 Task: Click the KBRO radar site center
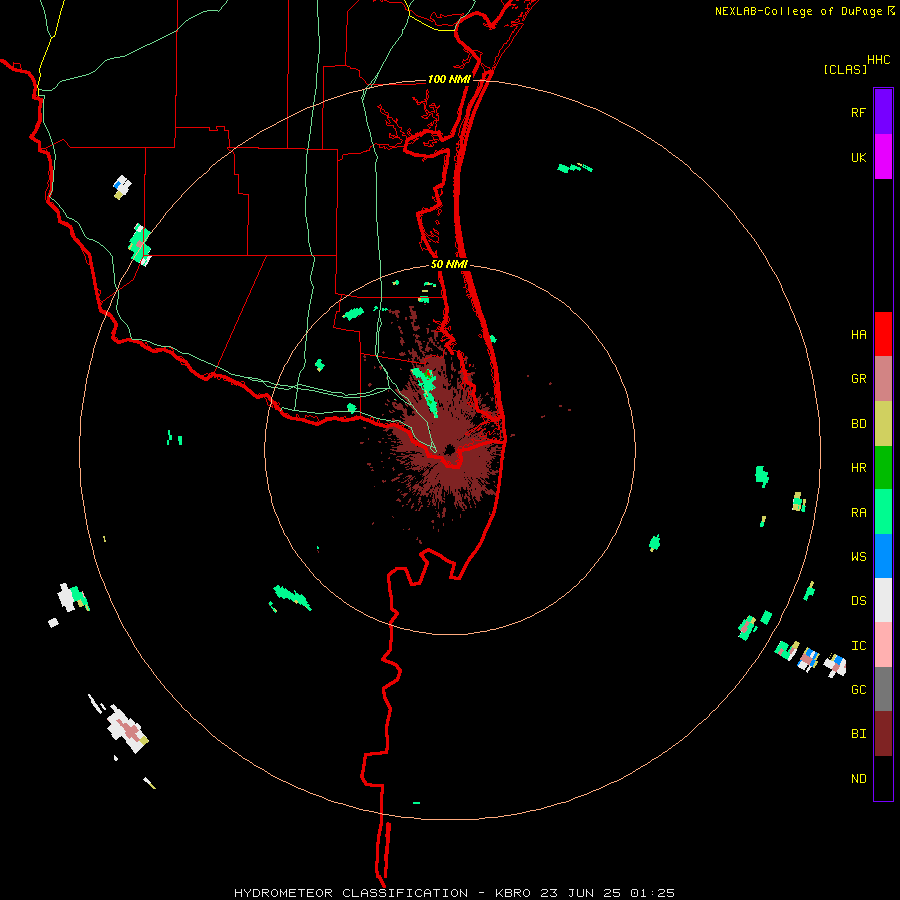coord(449,449)
